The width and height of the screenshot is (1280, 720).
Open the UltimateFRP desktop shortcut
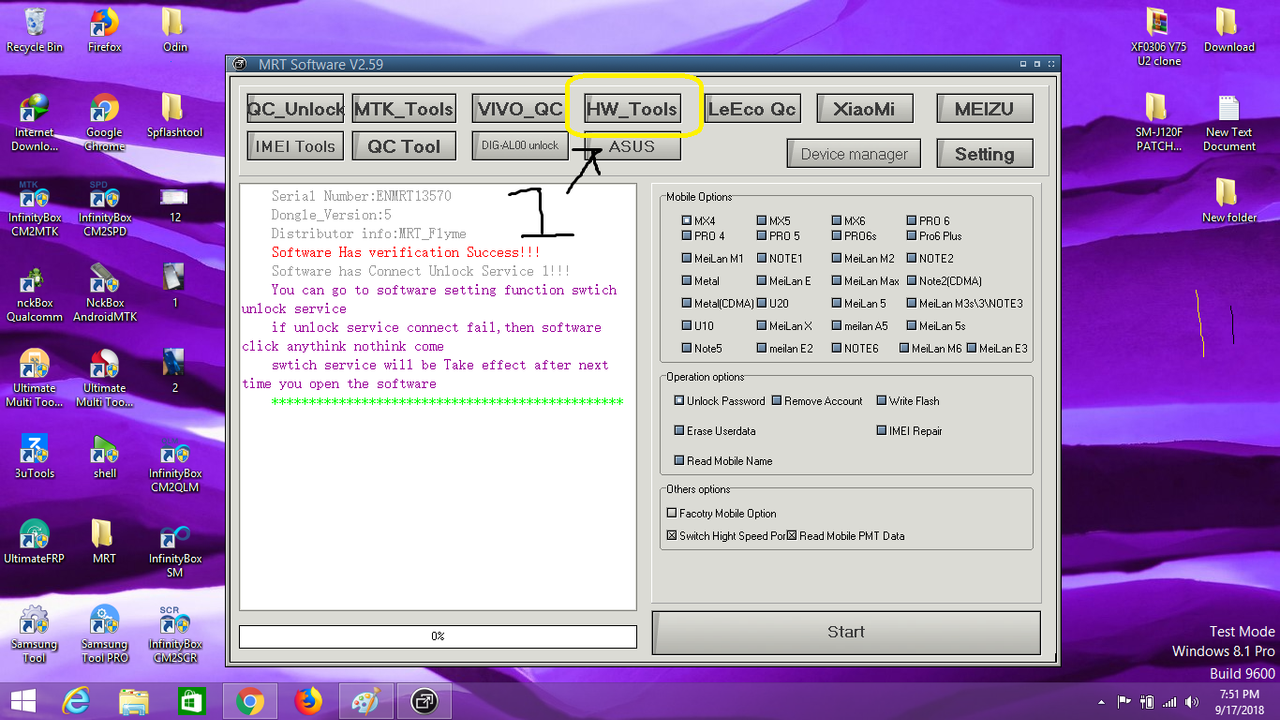tap(34, 542)
